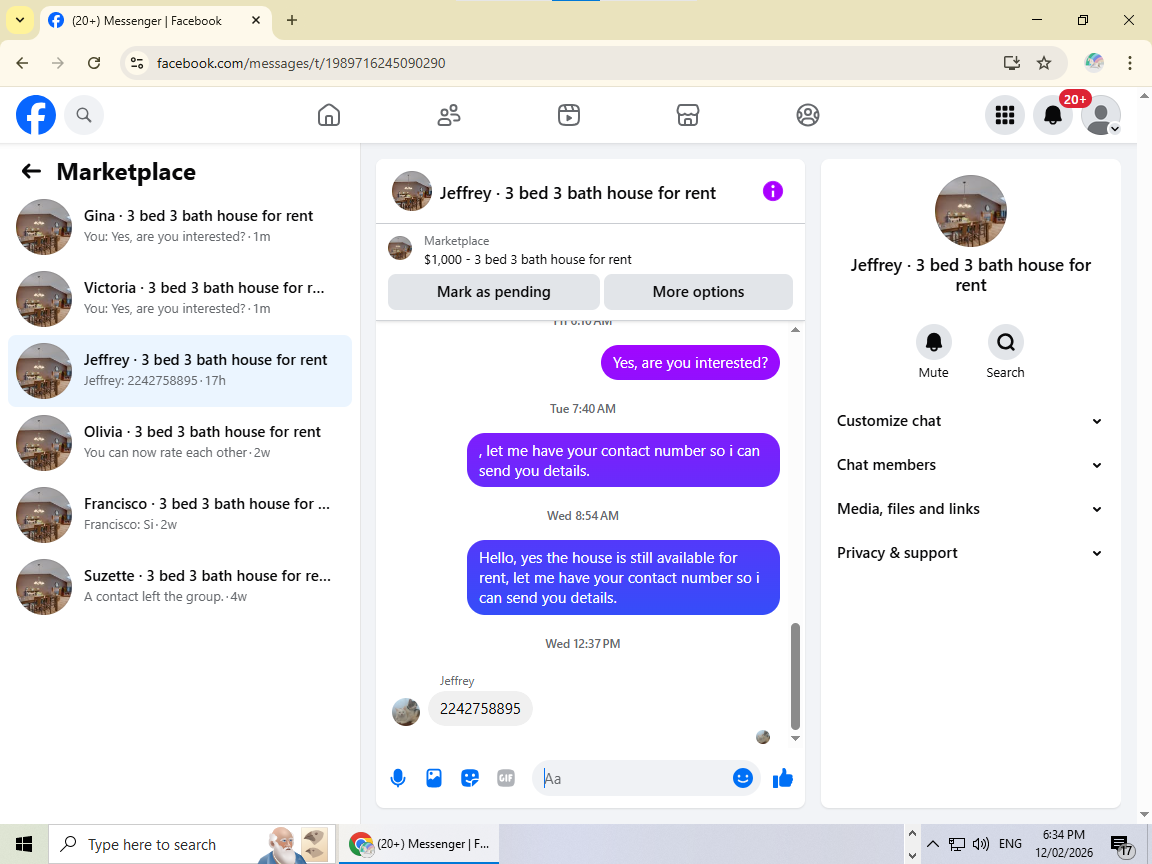Click More options button
The height and width of the screenshot is (864, 1152).
pos(698,292)
